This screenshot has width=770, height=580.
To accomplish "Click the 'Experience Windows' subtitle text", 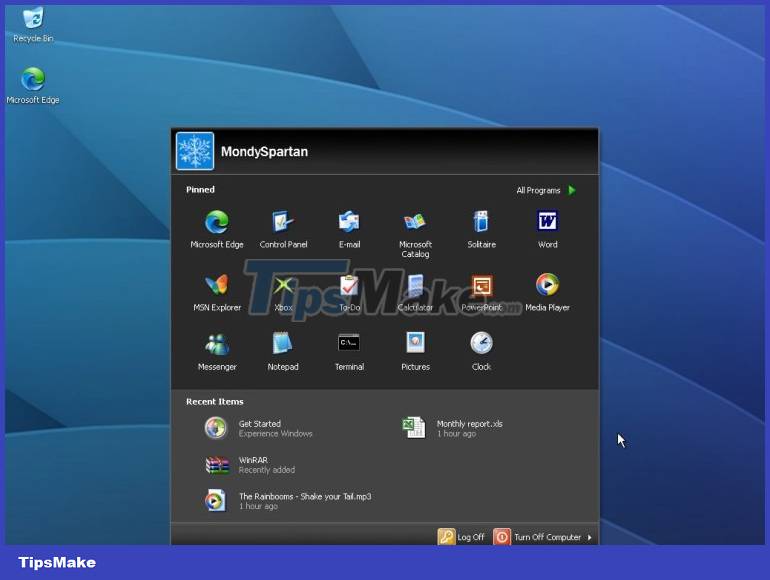I will pos(275,434).
